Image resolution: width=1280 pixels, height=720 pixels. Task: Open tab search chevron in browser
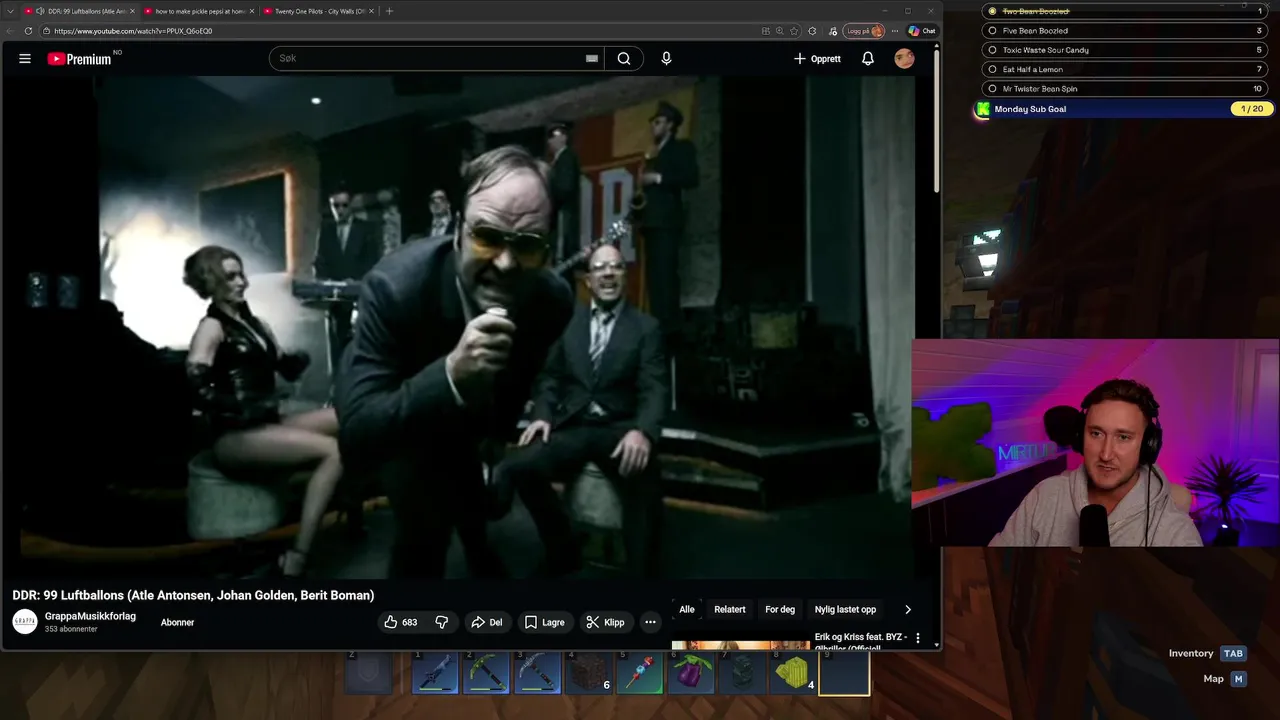tap(9, 11)
